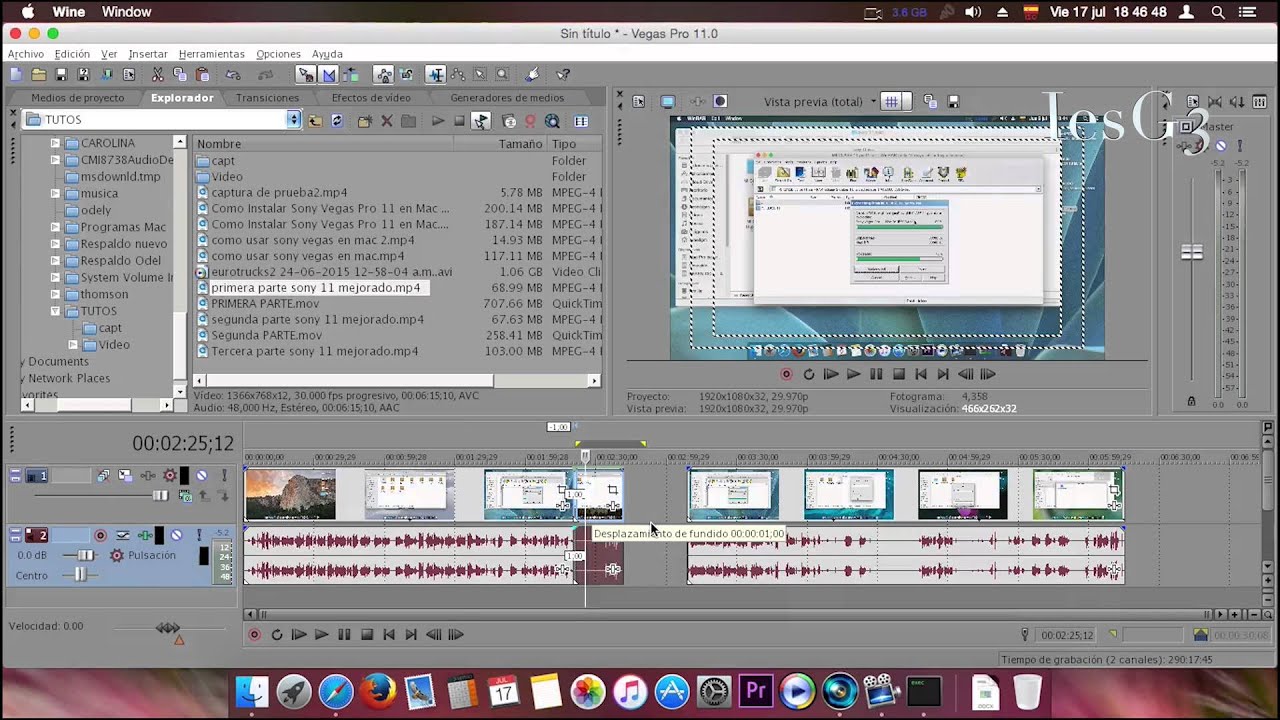Expand the Video folder in tree
Screen dimensions: 1280x720
[73, 344]
